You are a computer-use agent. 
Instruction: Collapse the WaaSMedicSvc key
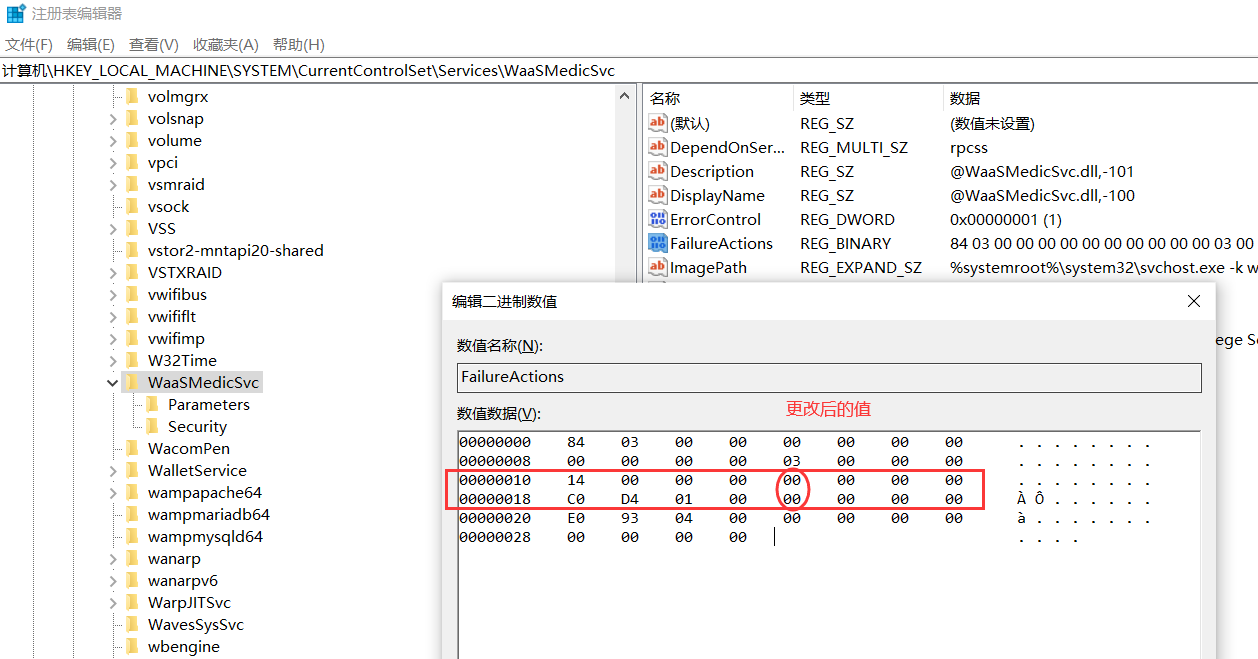113,383
